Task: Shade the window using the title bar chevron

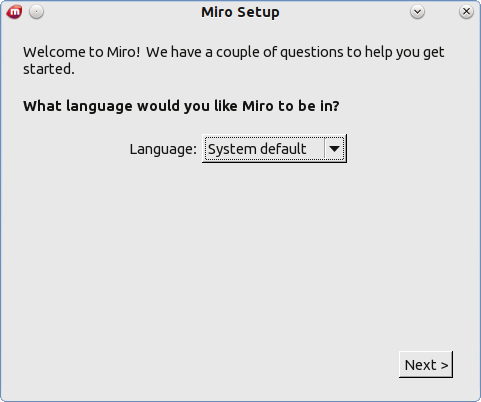Action: click(417, 12)
